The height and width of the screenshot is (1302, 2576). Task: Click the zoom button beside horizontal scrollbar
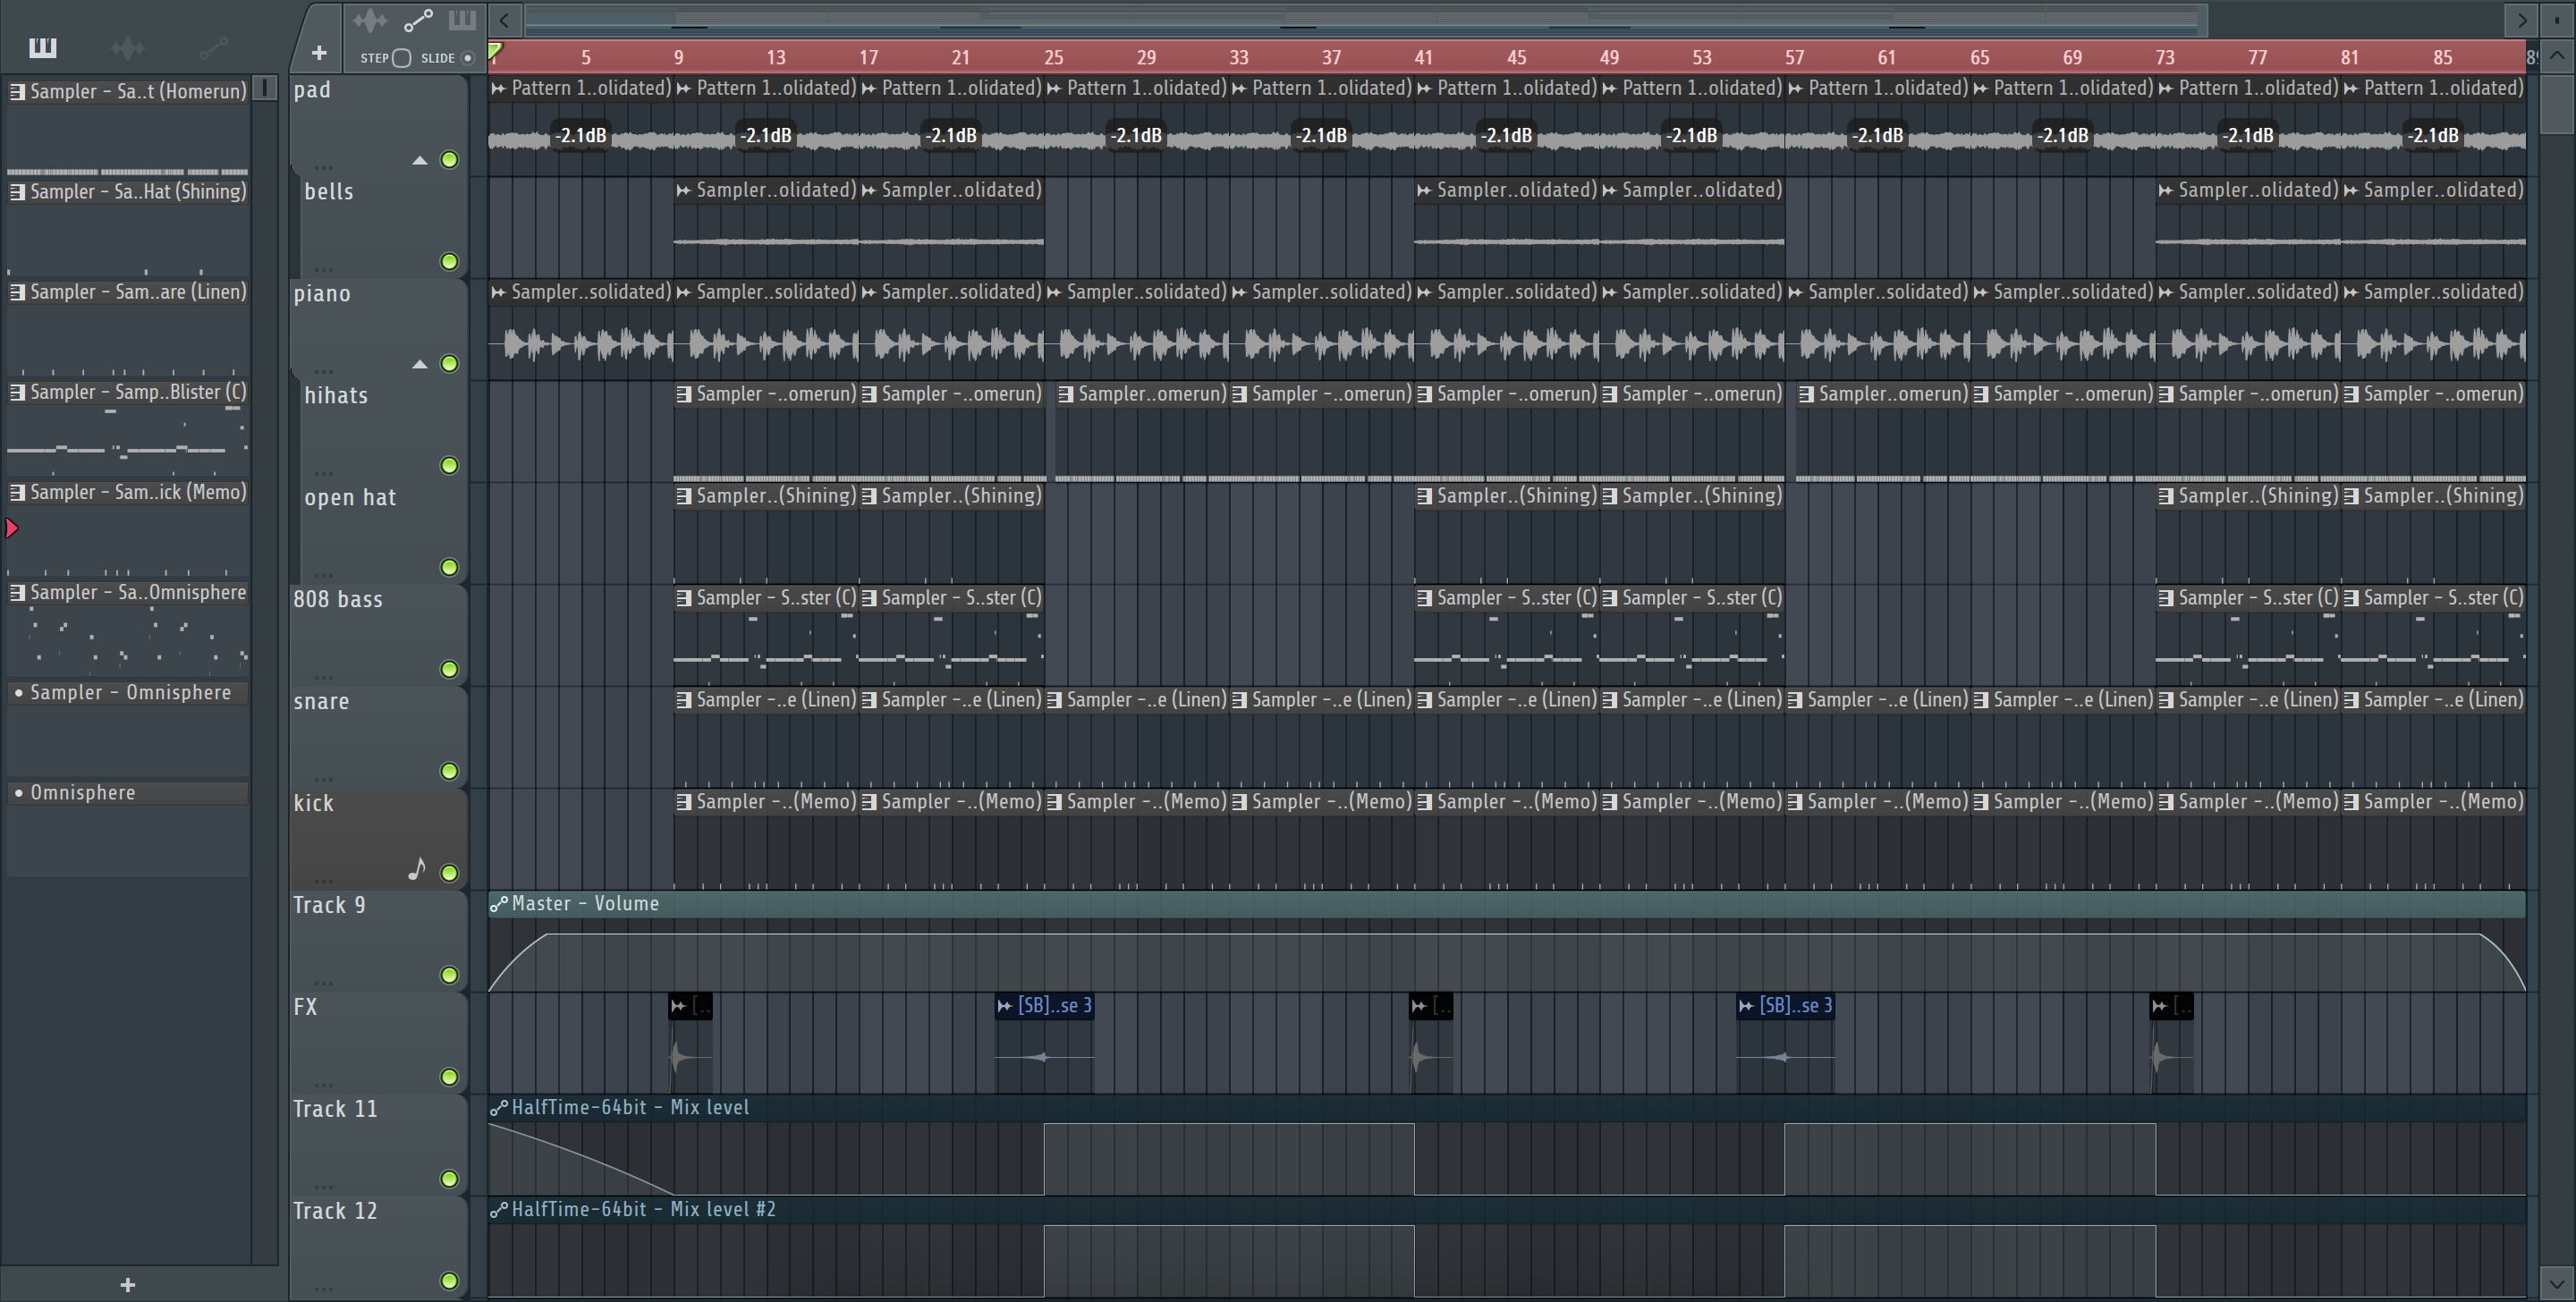point(2557,19)
